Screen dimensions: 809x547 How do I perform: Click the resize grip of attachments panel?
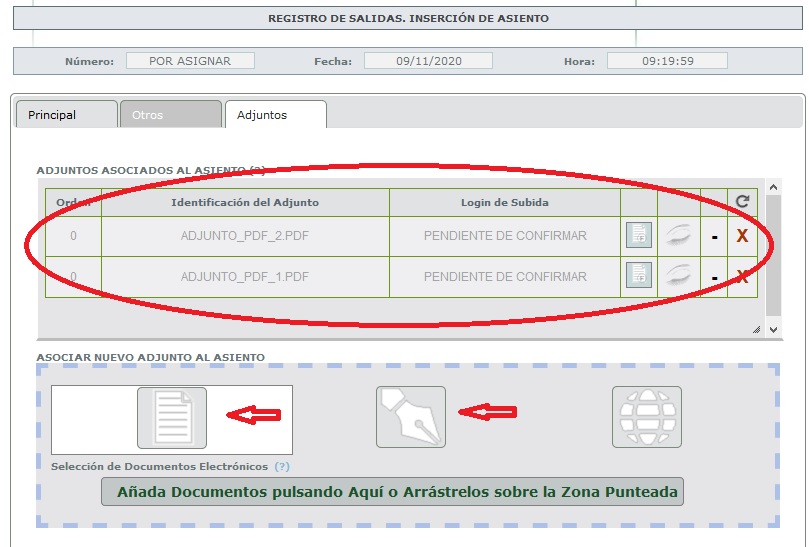(756, 329)
